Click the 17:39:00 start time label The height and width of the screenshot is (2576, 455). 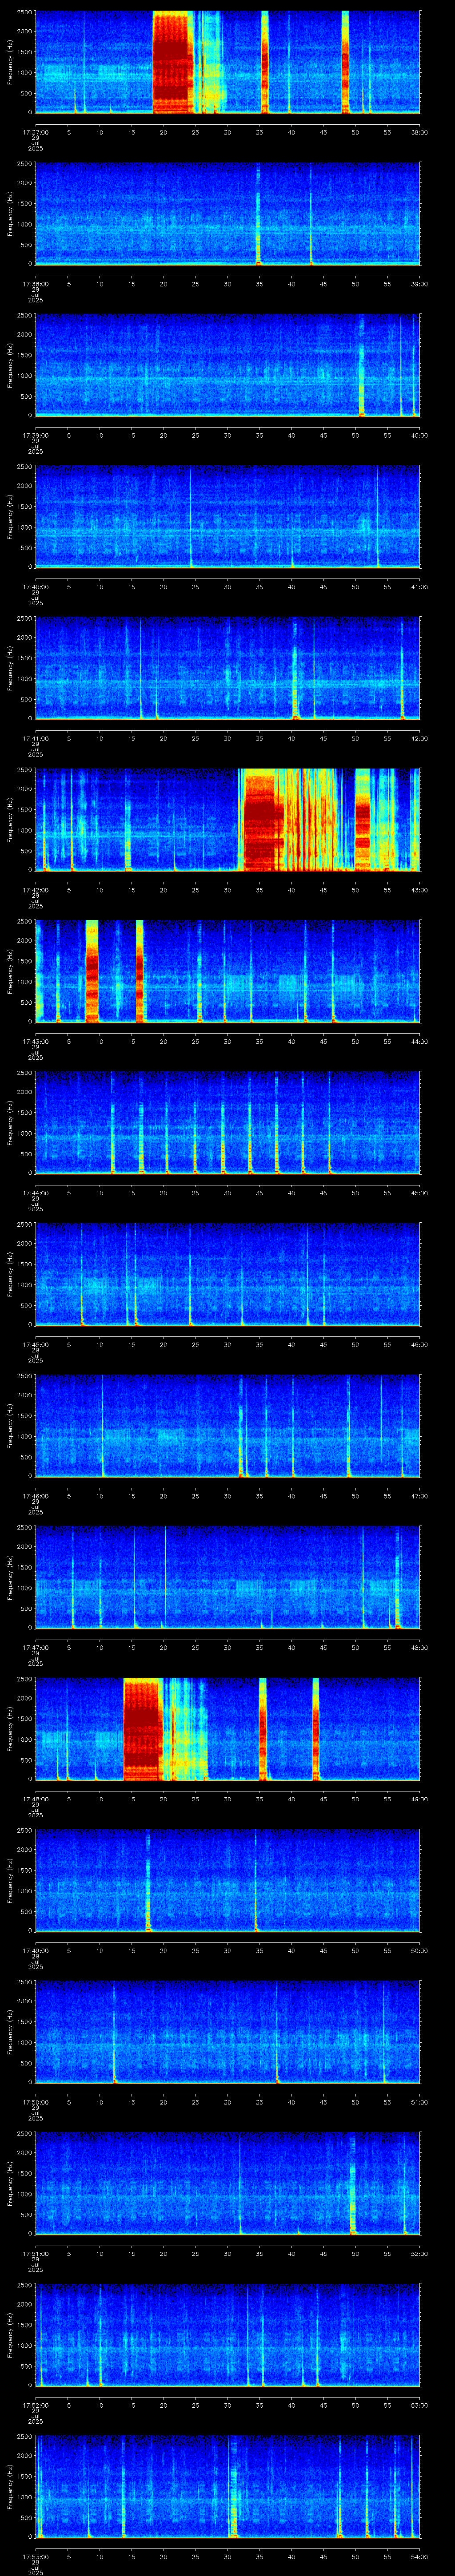35,435
